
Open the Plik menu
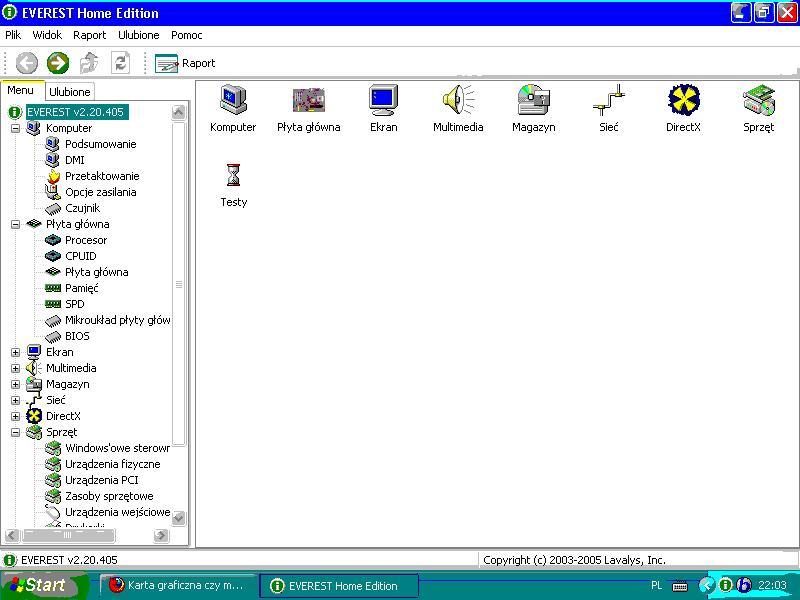tap(13, 35)
